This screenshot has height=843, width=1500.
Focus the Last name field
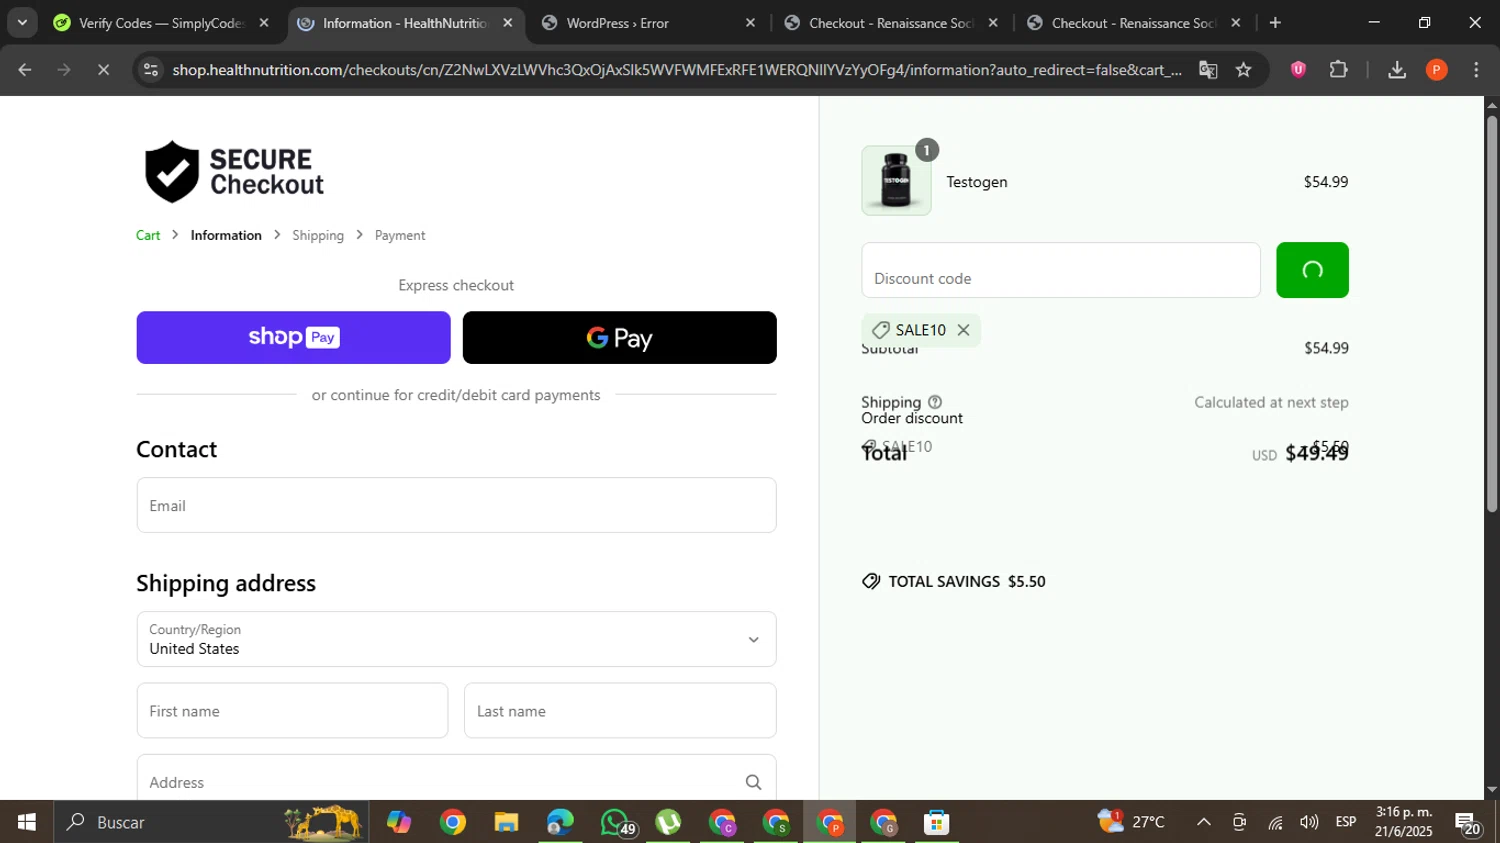620,711
